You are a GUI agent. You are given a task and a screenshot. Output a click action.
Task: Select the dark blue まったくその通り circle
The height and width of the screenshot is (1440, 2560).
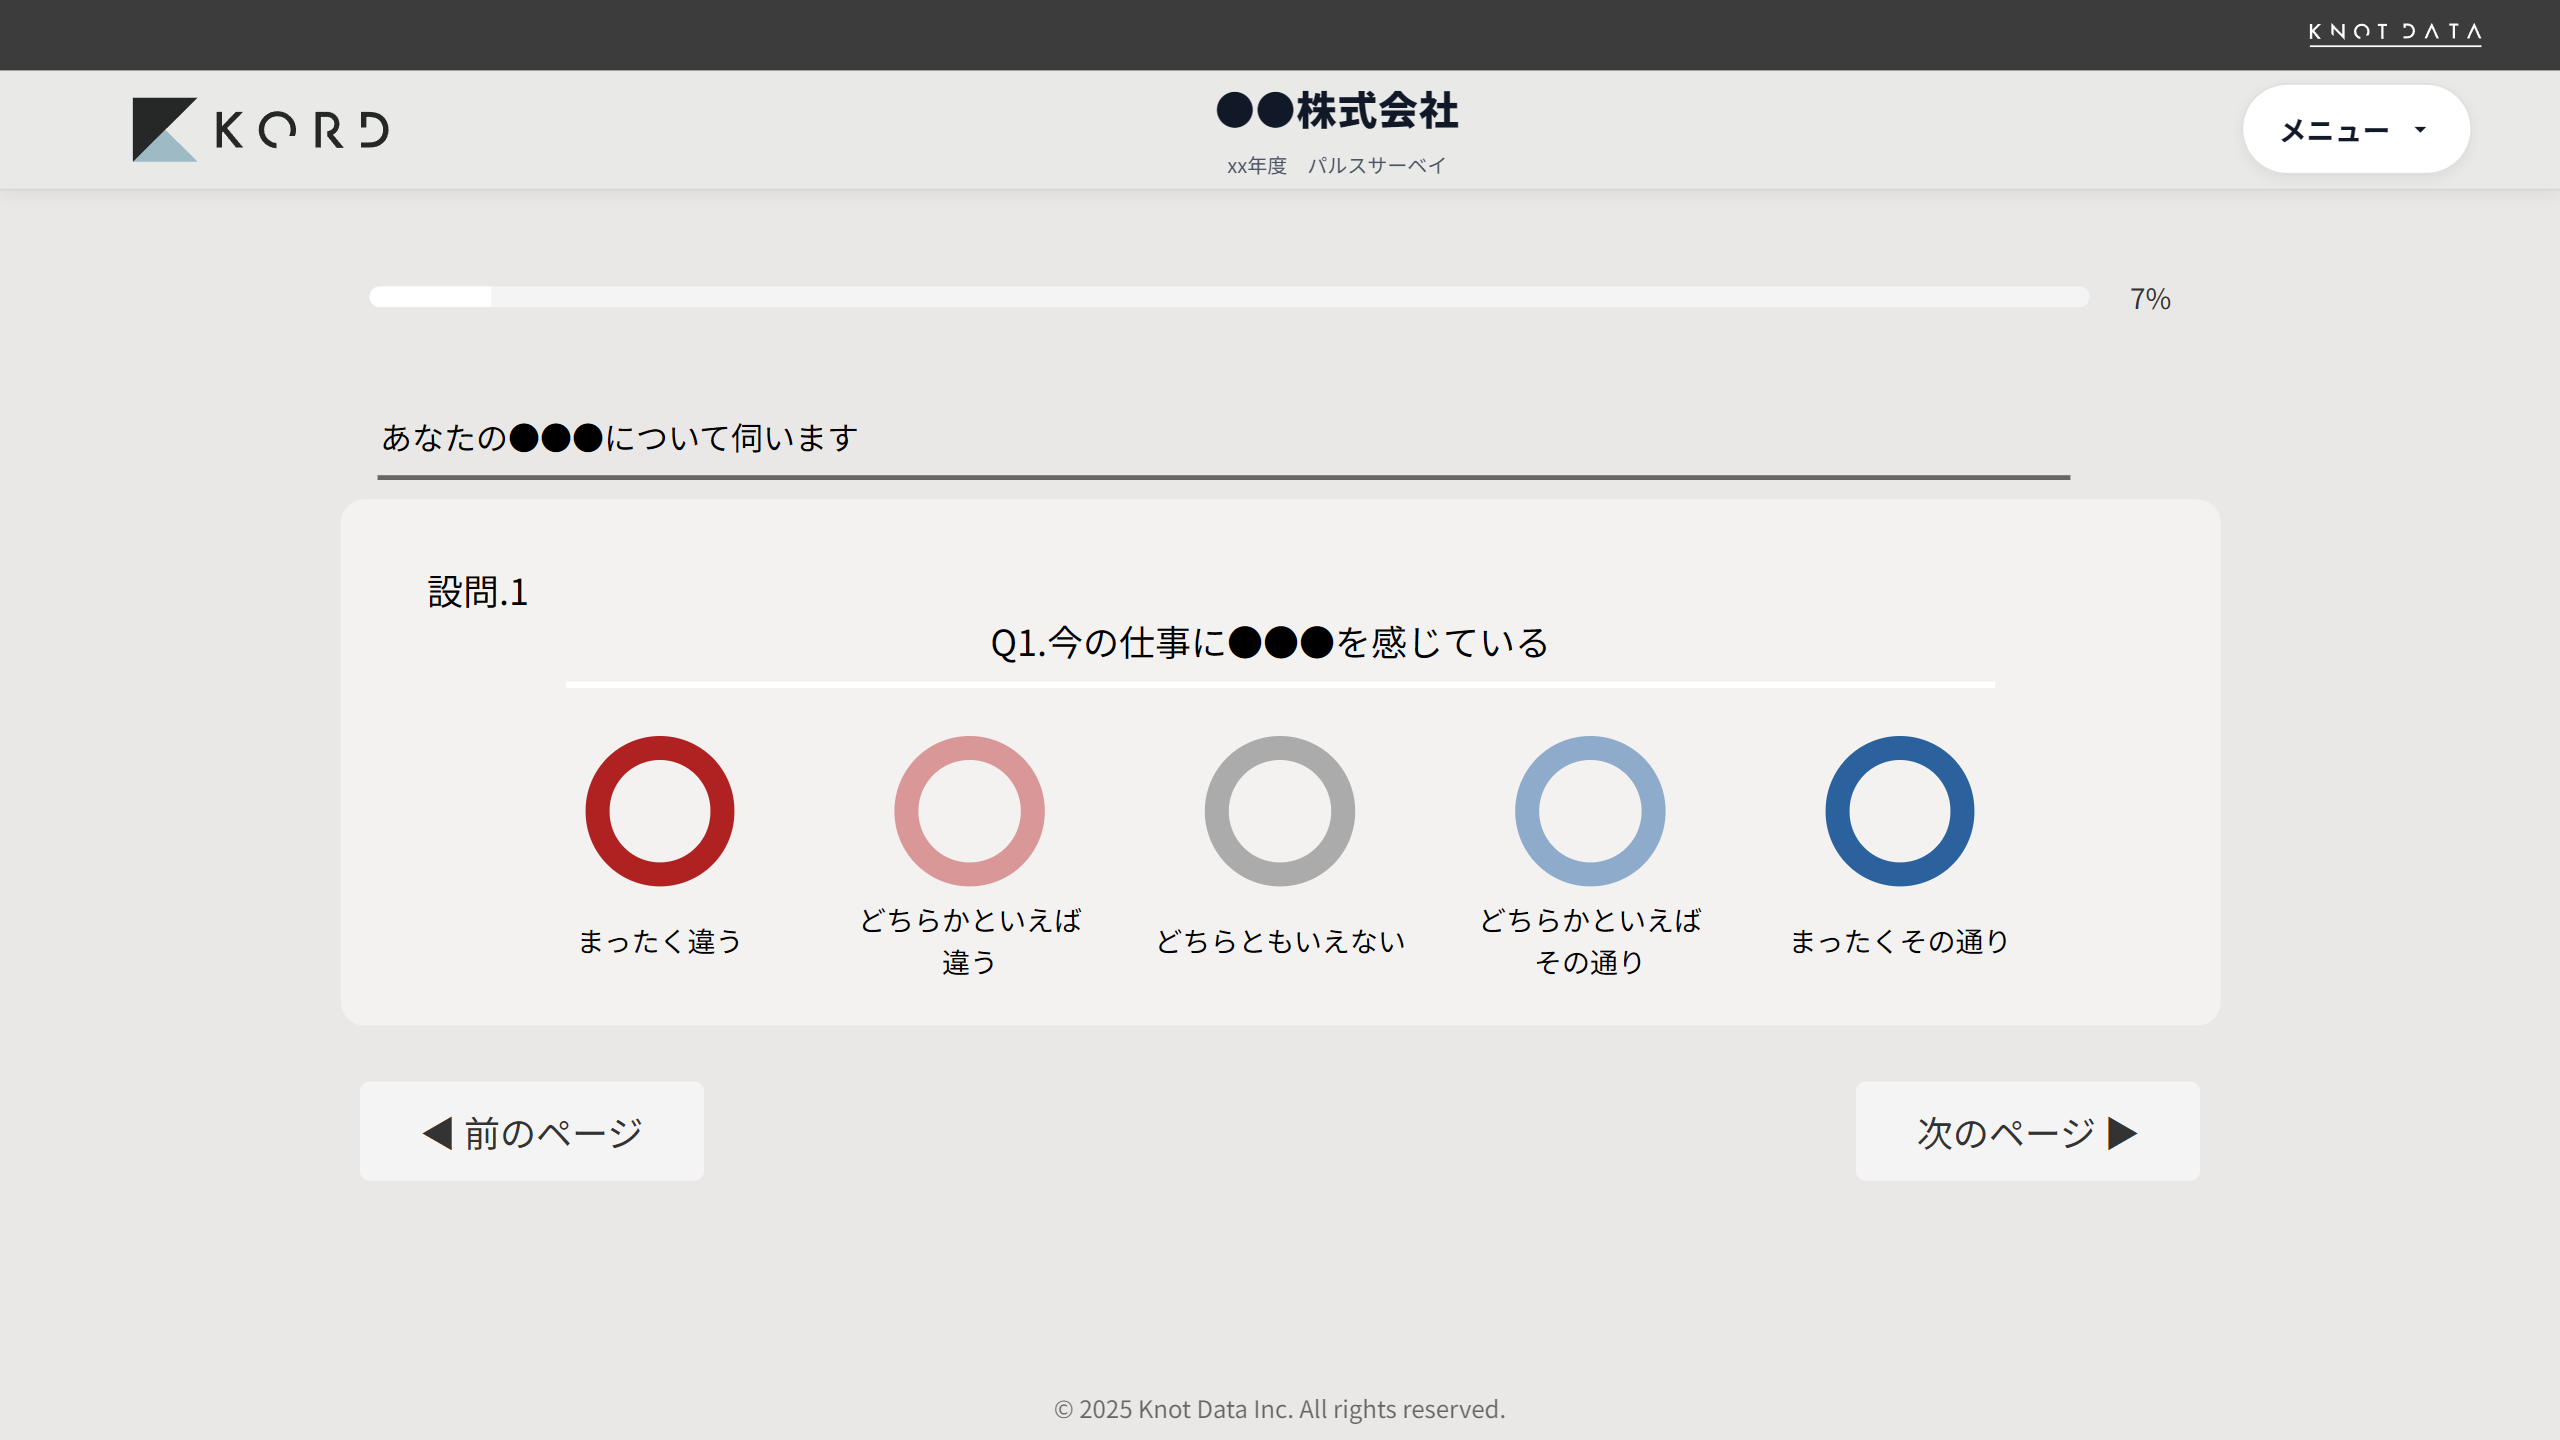point(1900,810)
